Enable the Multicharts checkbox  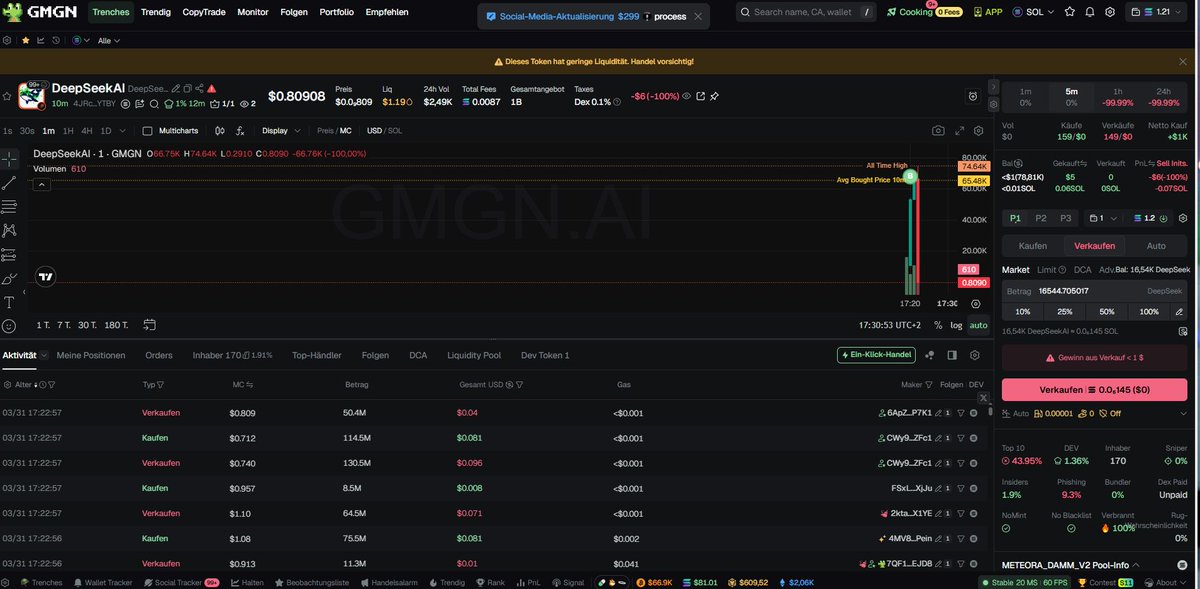pos(148,131)
